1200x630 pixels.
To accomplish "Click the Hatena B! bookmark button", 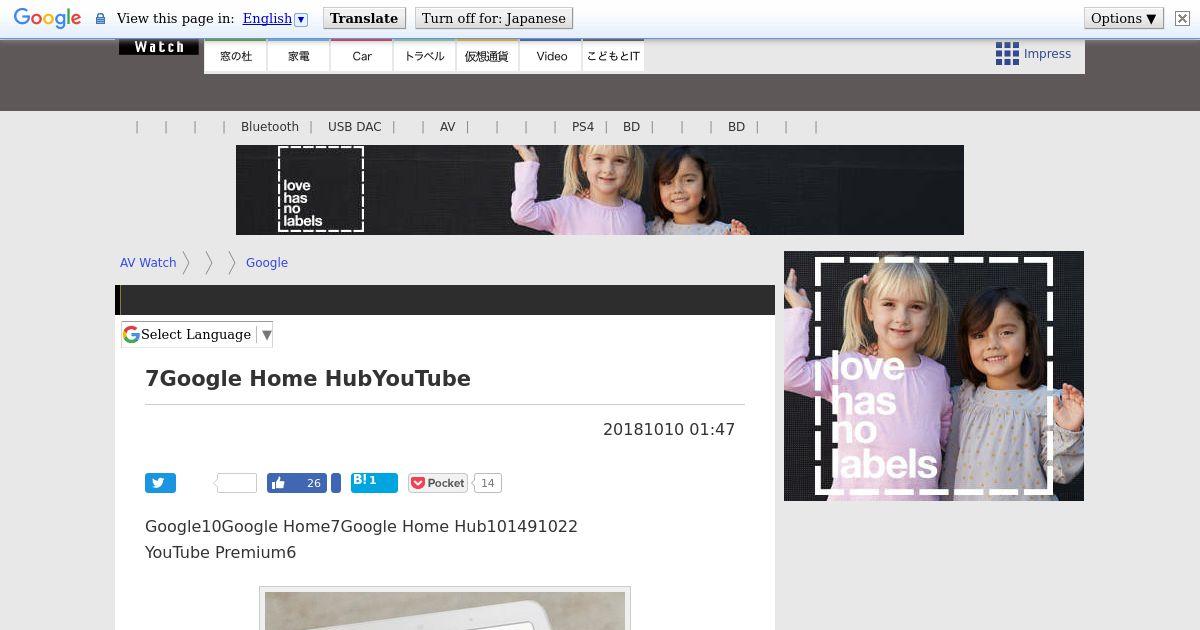I will click(x=375, y=483).
